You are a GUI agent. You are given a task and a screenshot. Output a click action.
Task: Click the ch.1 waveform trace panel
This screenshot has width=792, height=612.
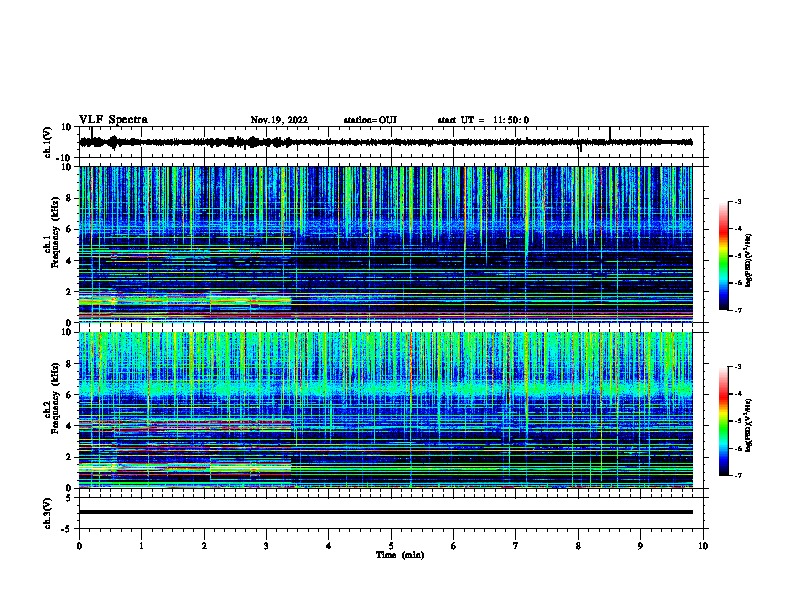point(391,142)
